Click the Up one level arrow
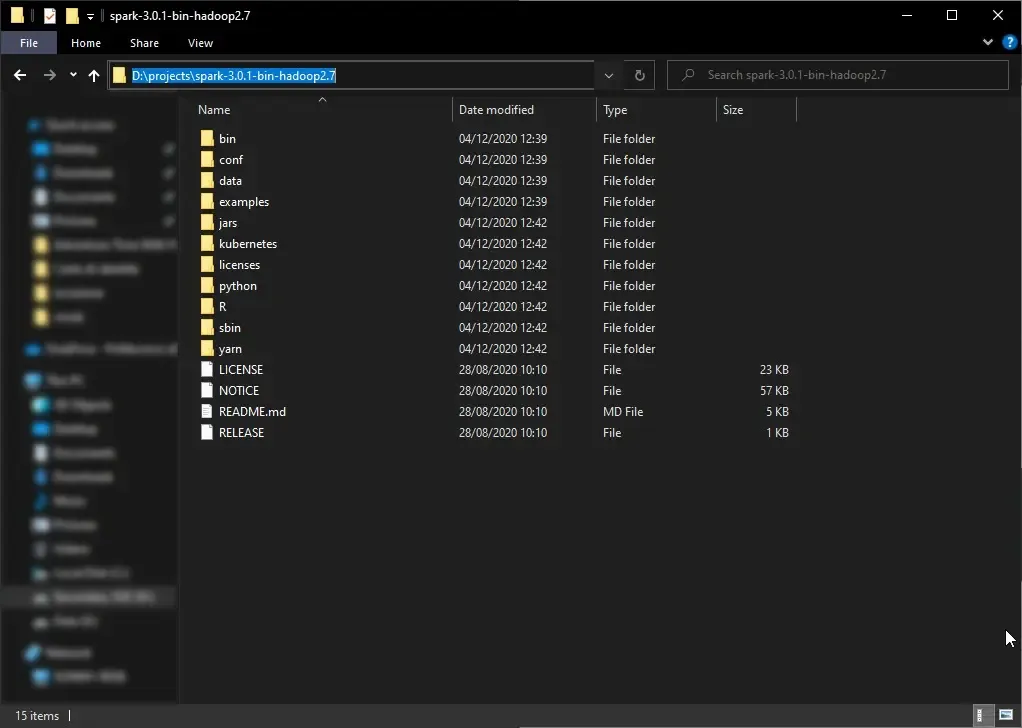Screen dimensions: 1022x728 (x=94, y=76)
